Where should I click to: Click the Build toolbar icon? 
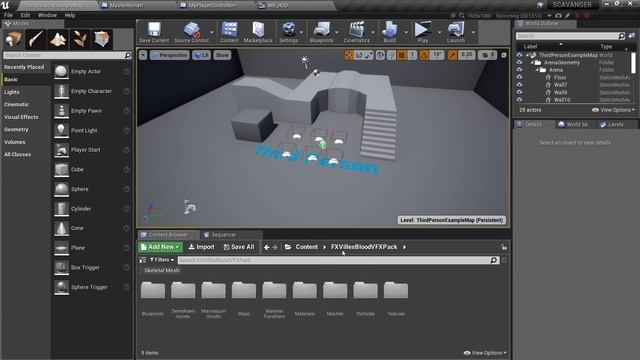pyautogui.click(x=389, y=32)
